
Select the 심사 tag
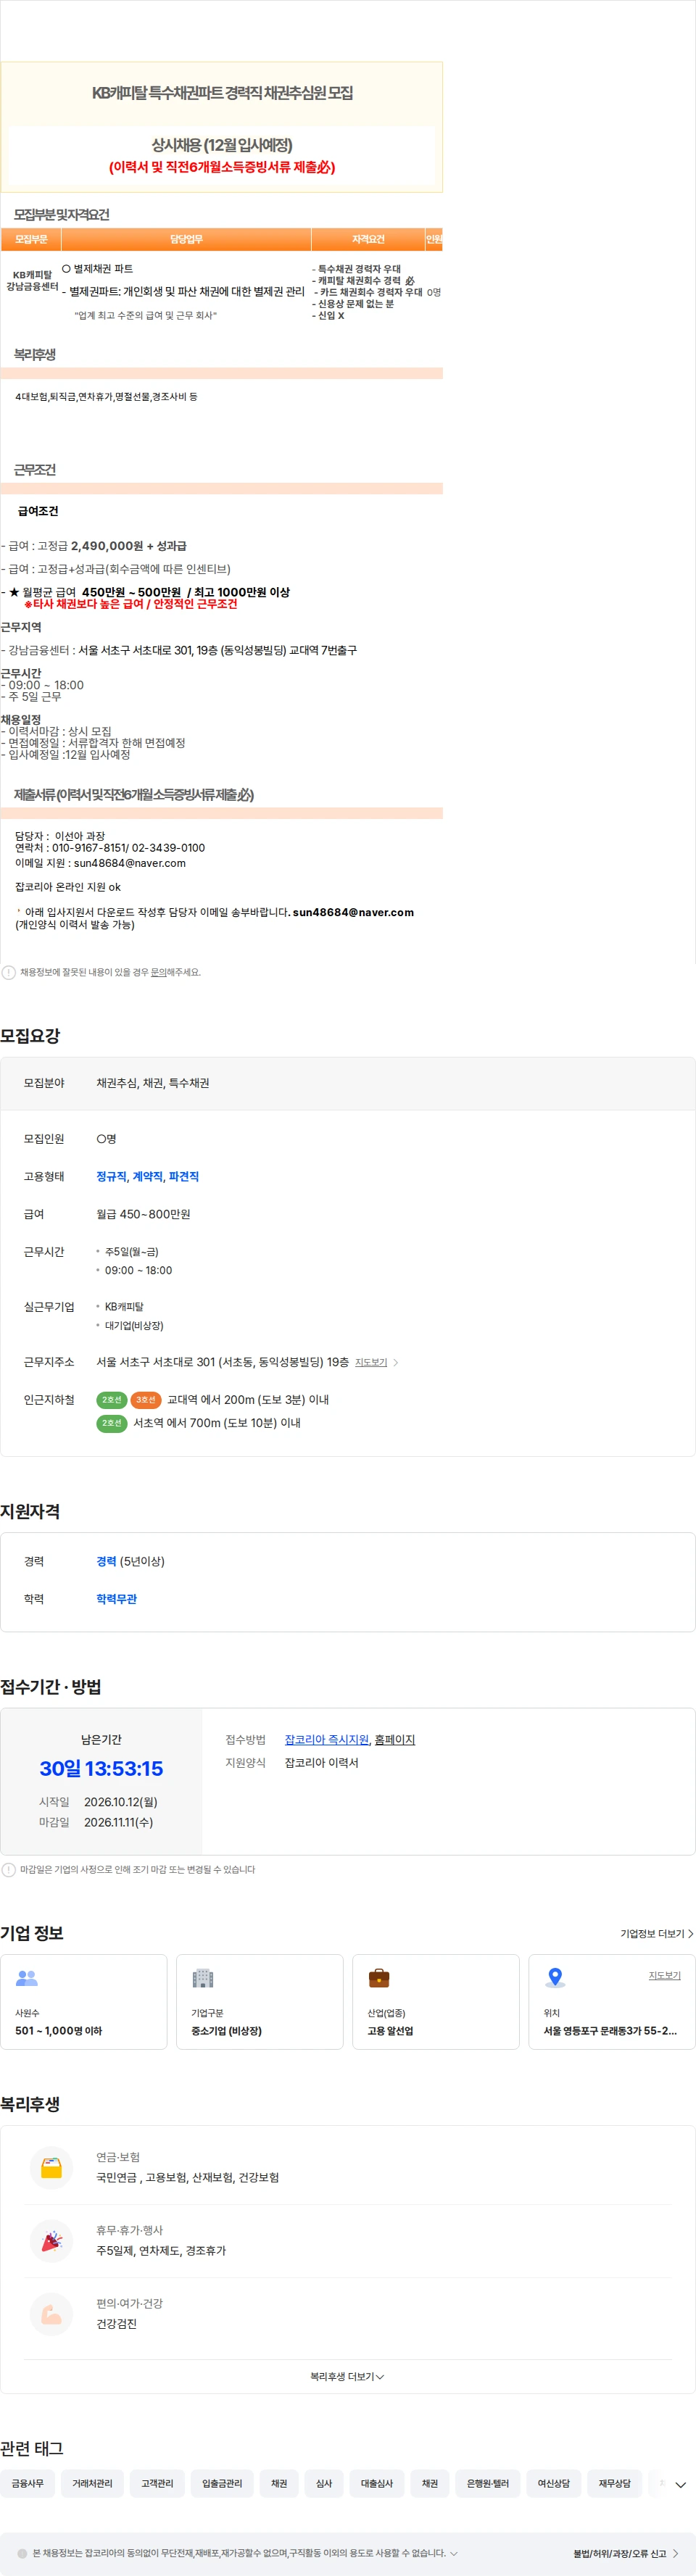[x=324, y=2483]
